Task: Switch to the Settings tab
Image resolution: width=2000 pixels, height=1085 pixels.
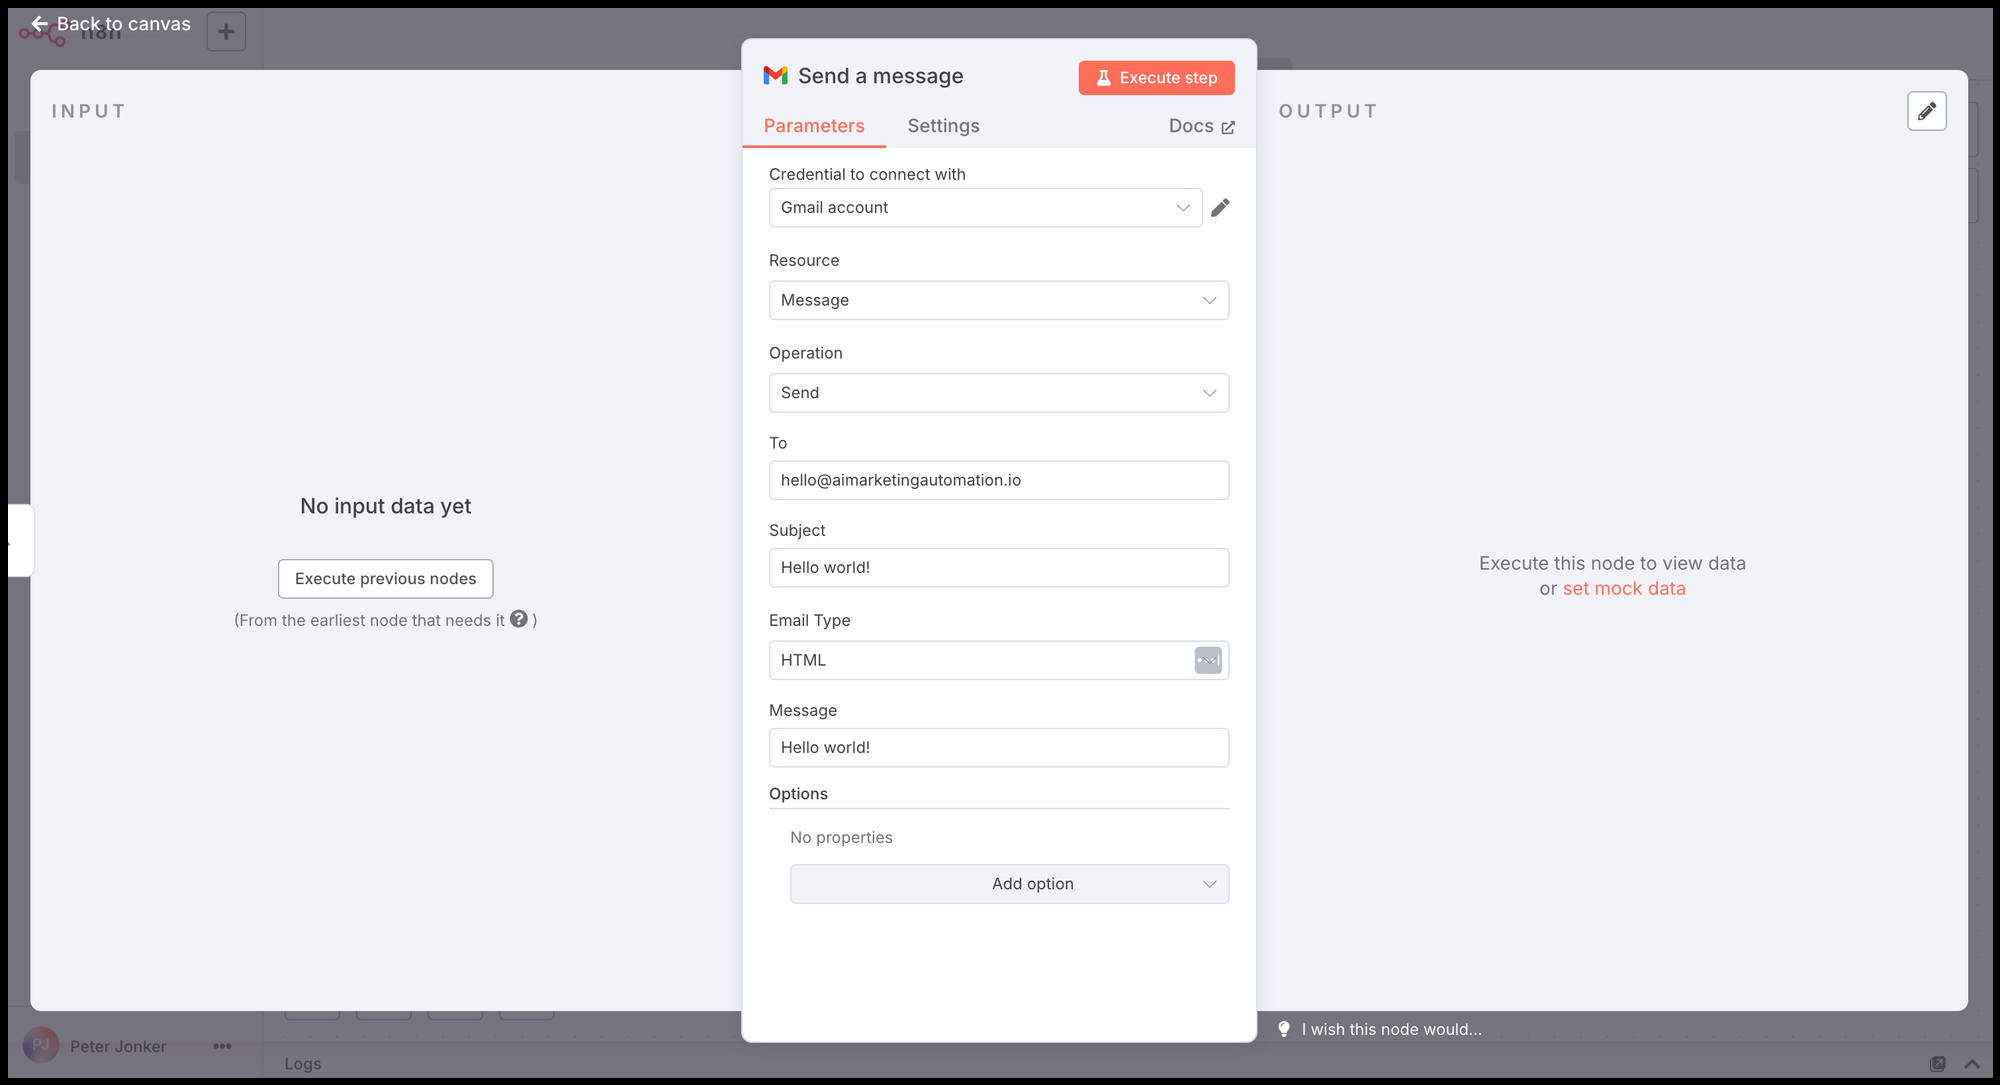Action: [943, 126]
